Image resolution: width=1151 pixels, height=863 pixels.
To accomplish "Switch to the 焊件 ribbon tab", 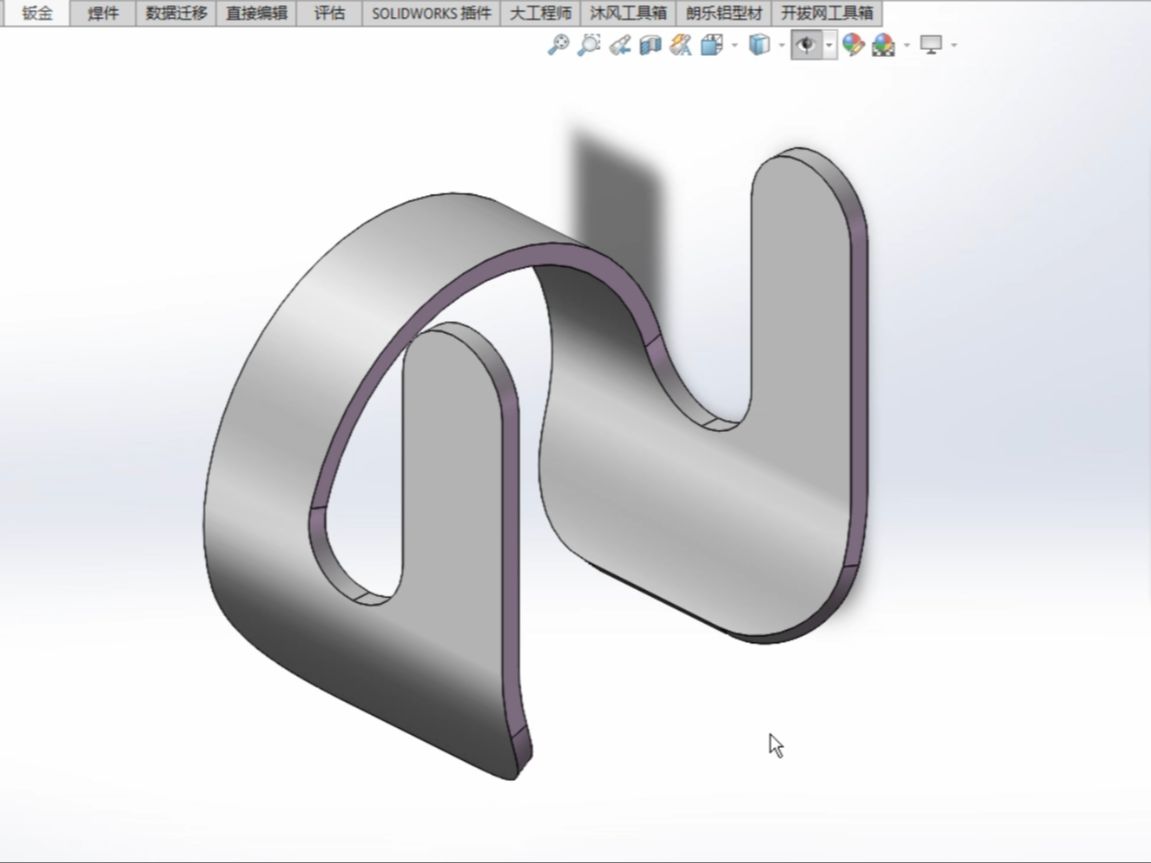I will [98, 12].
